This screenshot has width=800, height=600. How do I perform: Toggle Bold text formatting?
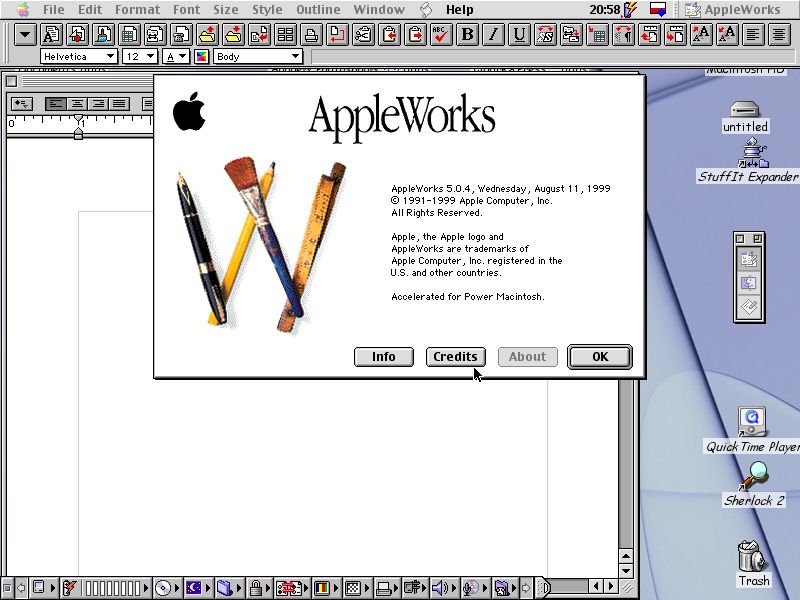coord(467,35)
